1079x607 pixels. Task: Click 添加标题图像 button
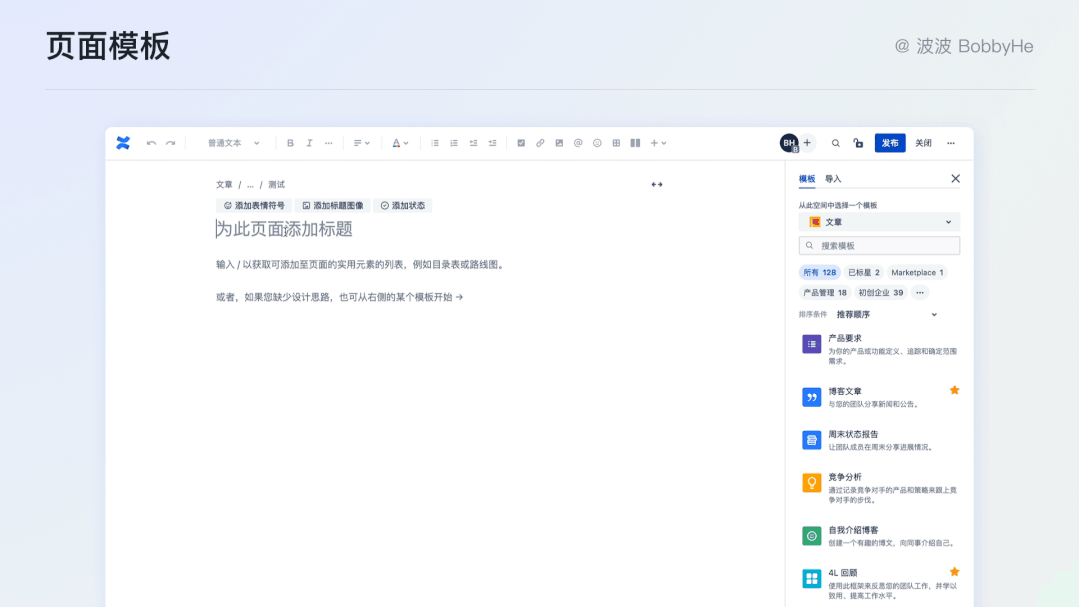(333, 206)
